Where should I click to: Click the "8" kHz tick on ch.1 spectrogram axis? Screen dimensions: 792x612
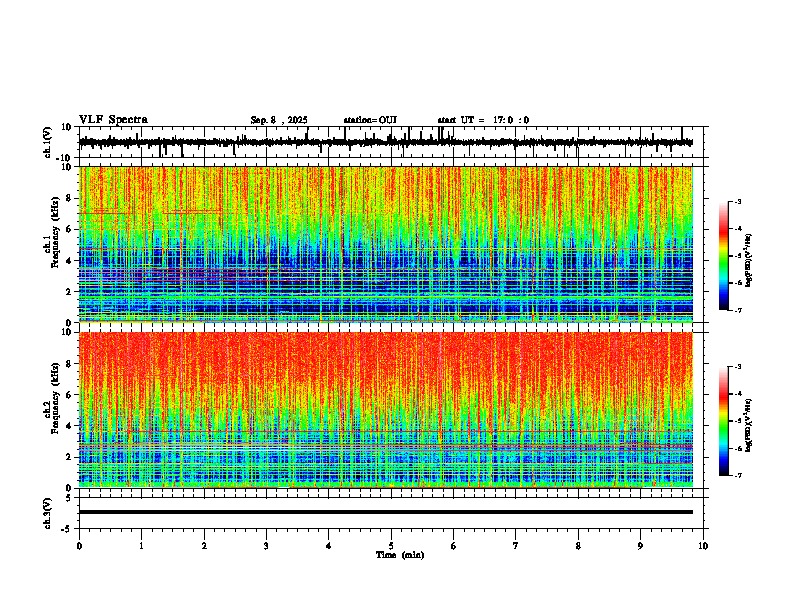tap(69, 198)
